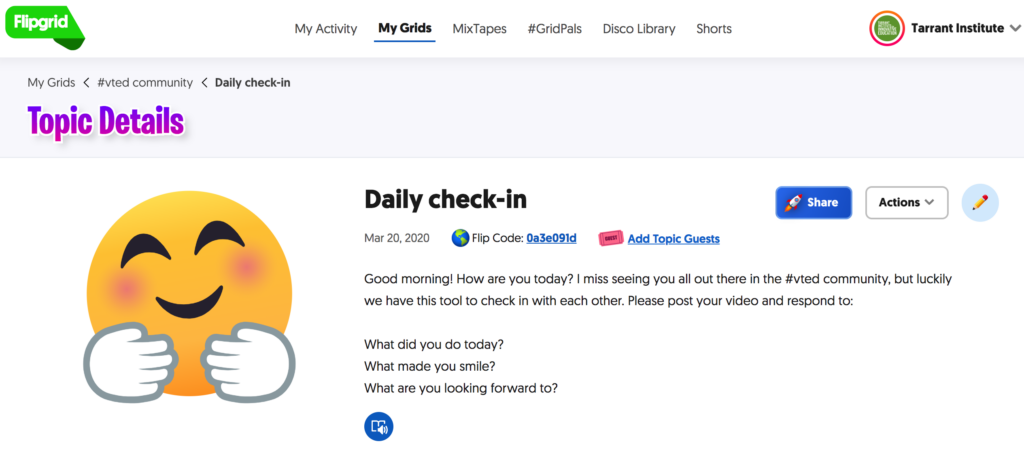Open the pencil edit topic icon
This screenshot has width=1024, height=450.
(980, 202)
